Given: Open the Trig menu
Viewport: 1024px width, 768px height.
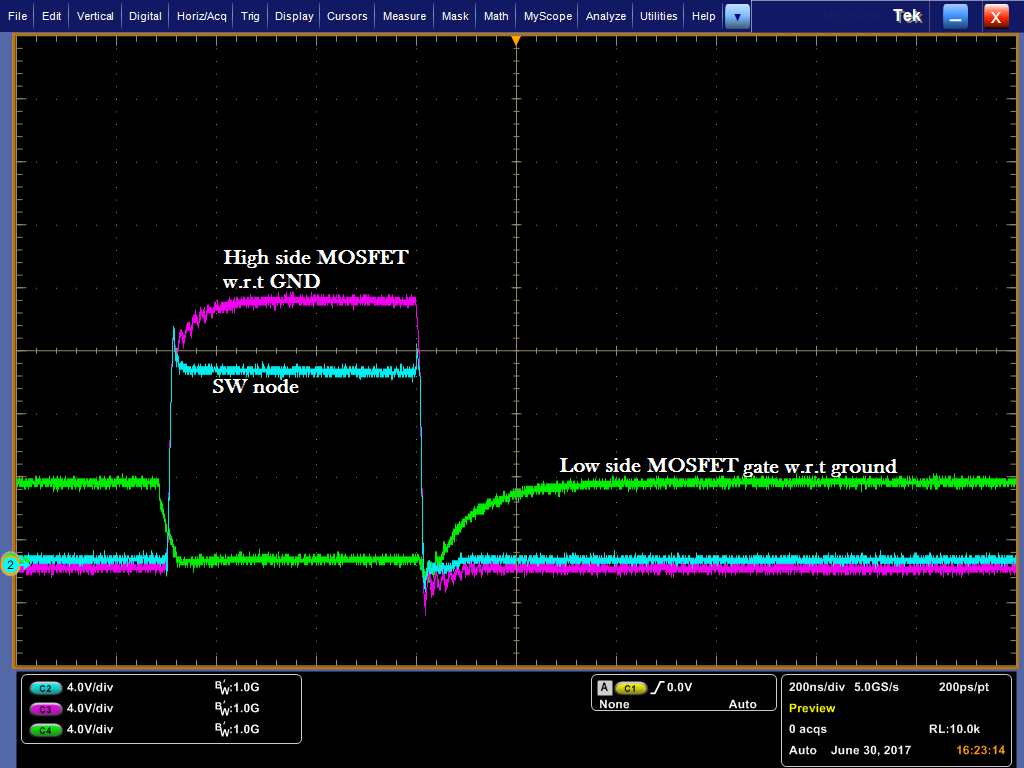Looking at the screenshot, I should [x=250, y=16].
